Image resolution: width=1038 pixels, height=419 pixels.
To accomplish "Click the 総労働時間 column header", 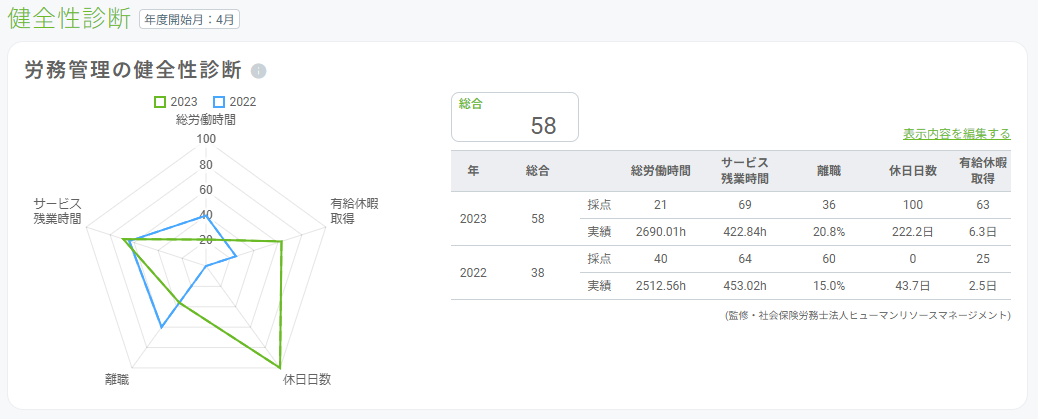I will pyautogui.click(x=661, y=171).
